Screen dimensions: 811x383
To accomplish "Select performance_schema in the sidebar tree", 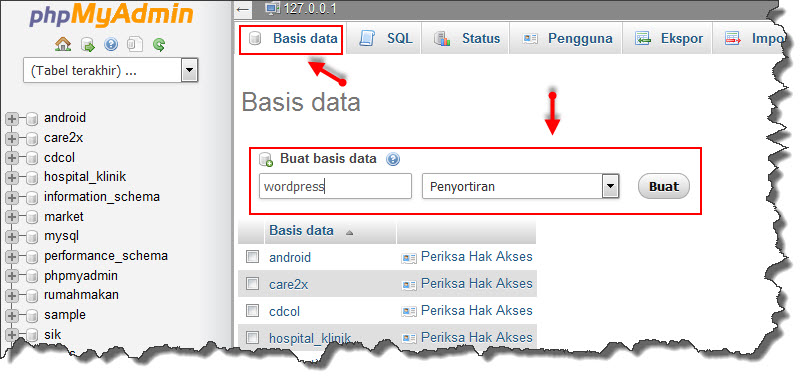I will point(106,256).
